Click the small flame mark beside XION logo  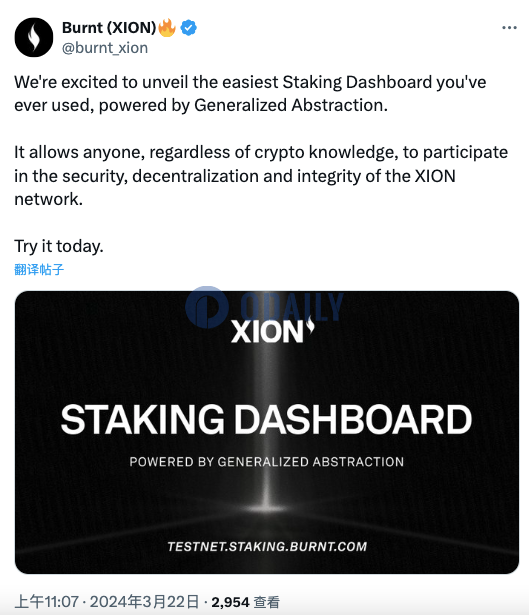310,325
